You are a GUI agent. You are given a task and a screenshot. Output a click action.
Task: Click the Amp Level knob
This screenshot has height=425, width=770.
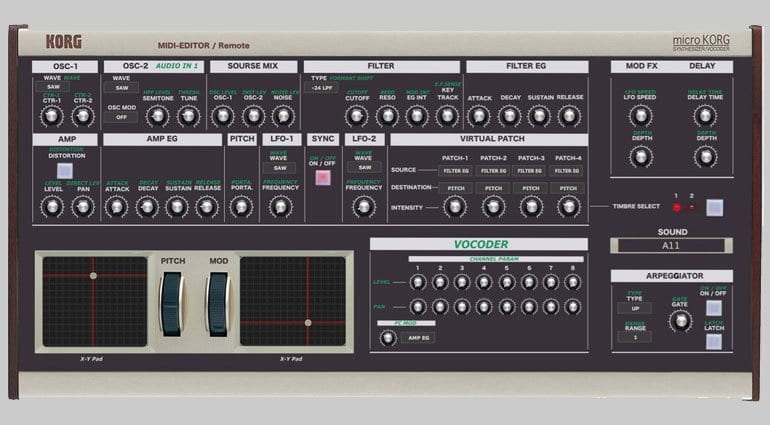52,207
